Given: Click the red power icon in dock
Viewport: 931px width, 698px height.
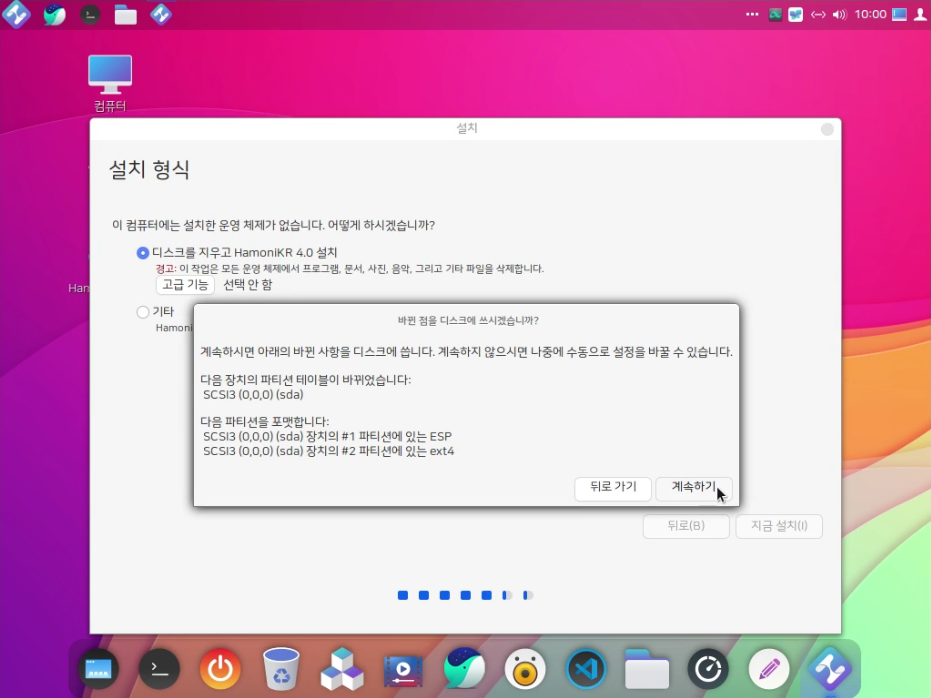Looking at the screenshot, I should click(x=220, y=668).
